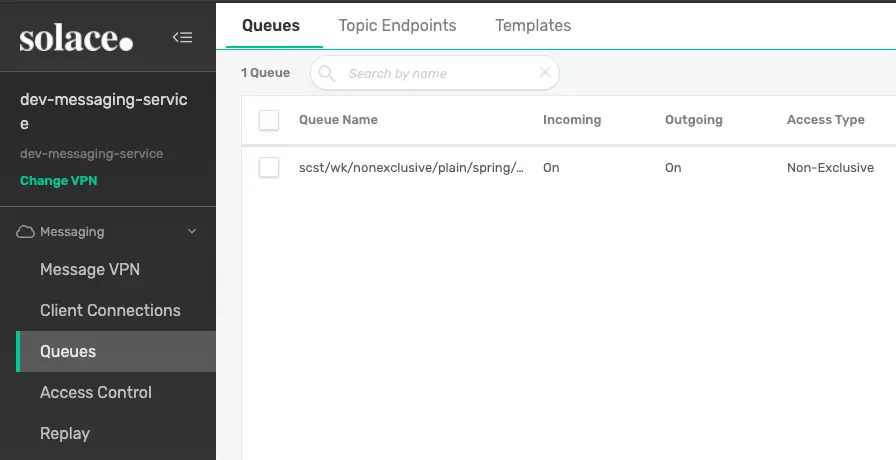Image resolution: width=896 pixels, height=460 pixels.
Task: Select all queues with header checkbox
Action: pyautogui.click(x=269, y=120)
